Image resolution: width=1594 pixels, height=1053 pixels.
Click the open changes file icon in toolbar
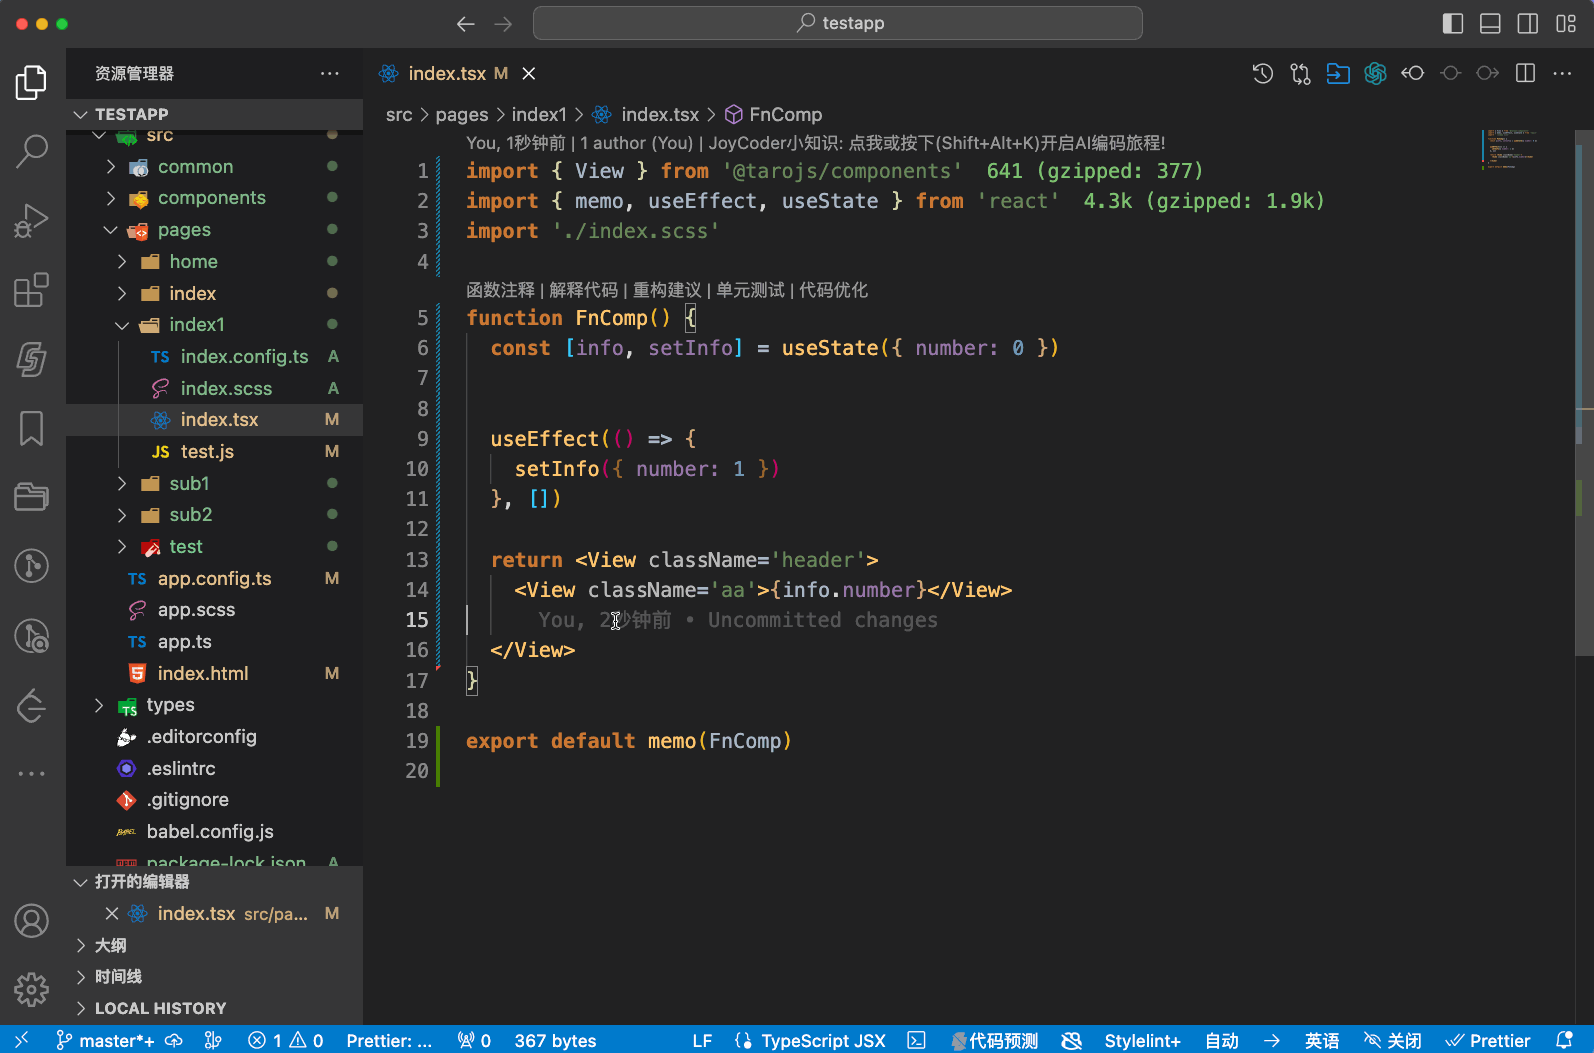pos(1338,73)
